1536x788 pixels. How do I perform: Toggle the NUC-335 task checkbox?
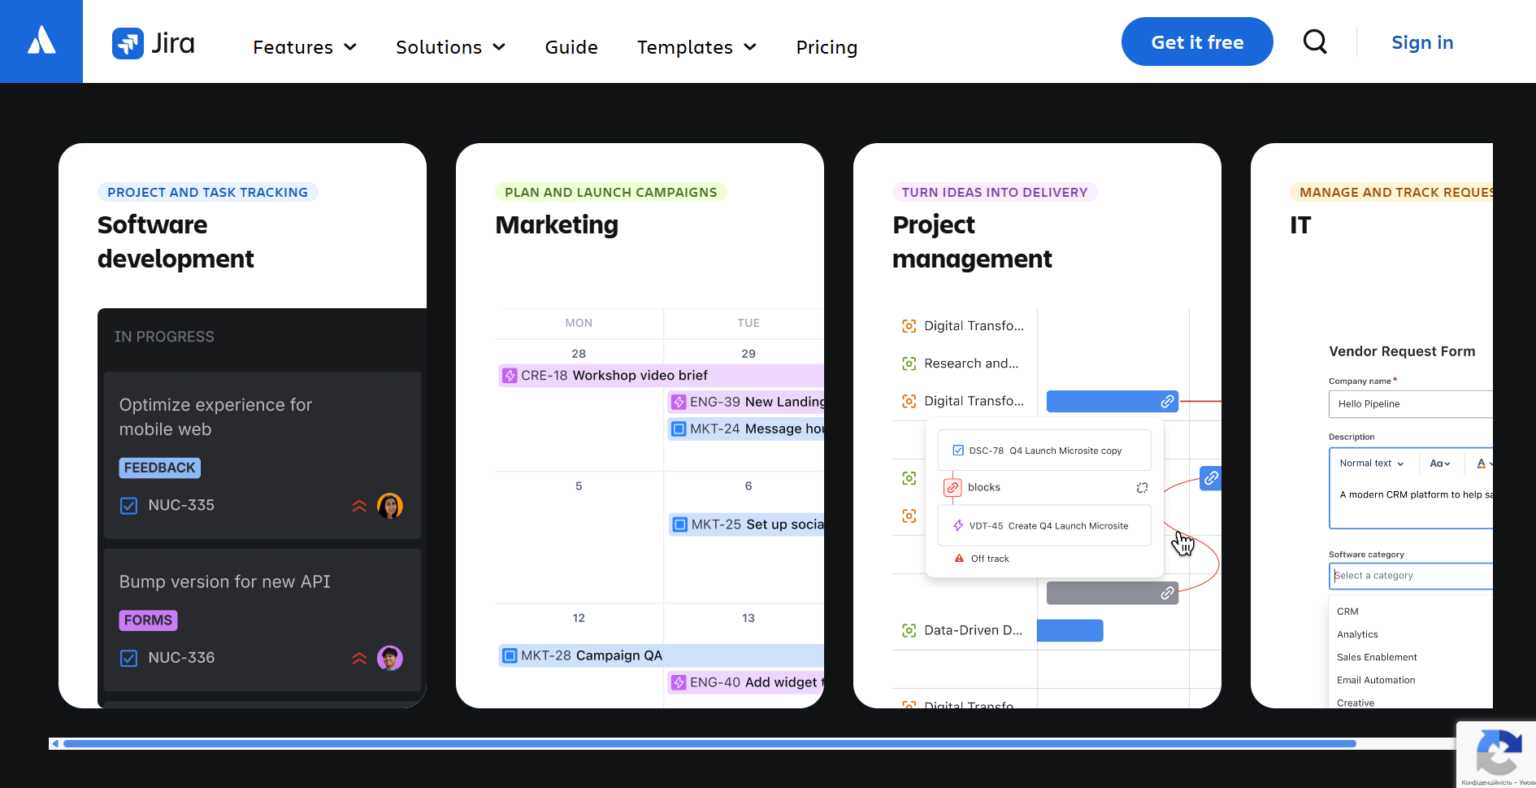[129, 506]
